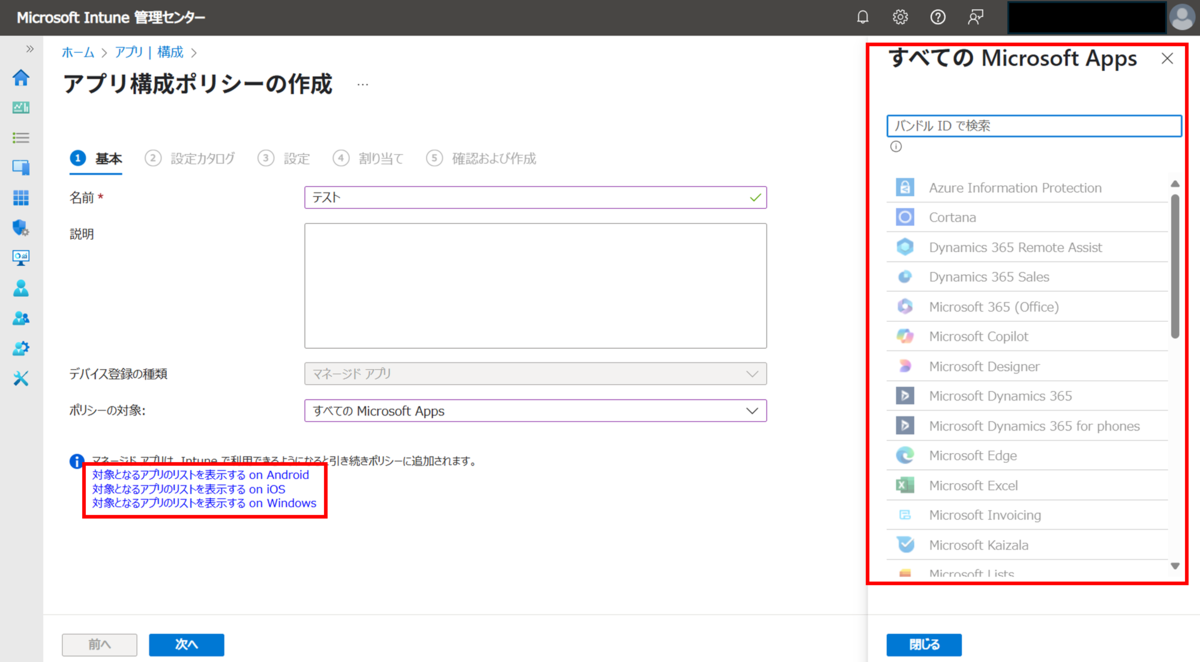This screenshot has height=662, width=1200.
Task: Click the ホーム breadcrumb link
Action: [78, 52]
